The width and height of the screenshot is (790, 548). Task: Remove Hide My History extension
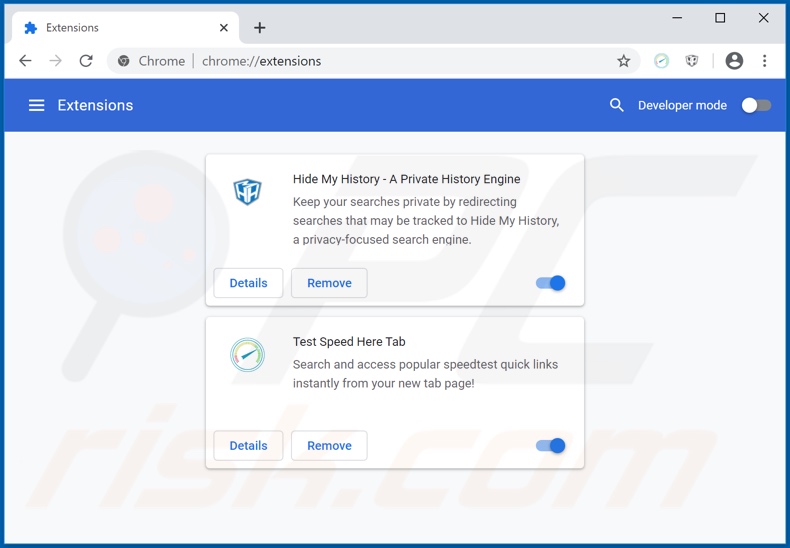coord(329,283)
